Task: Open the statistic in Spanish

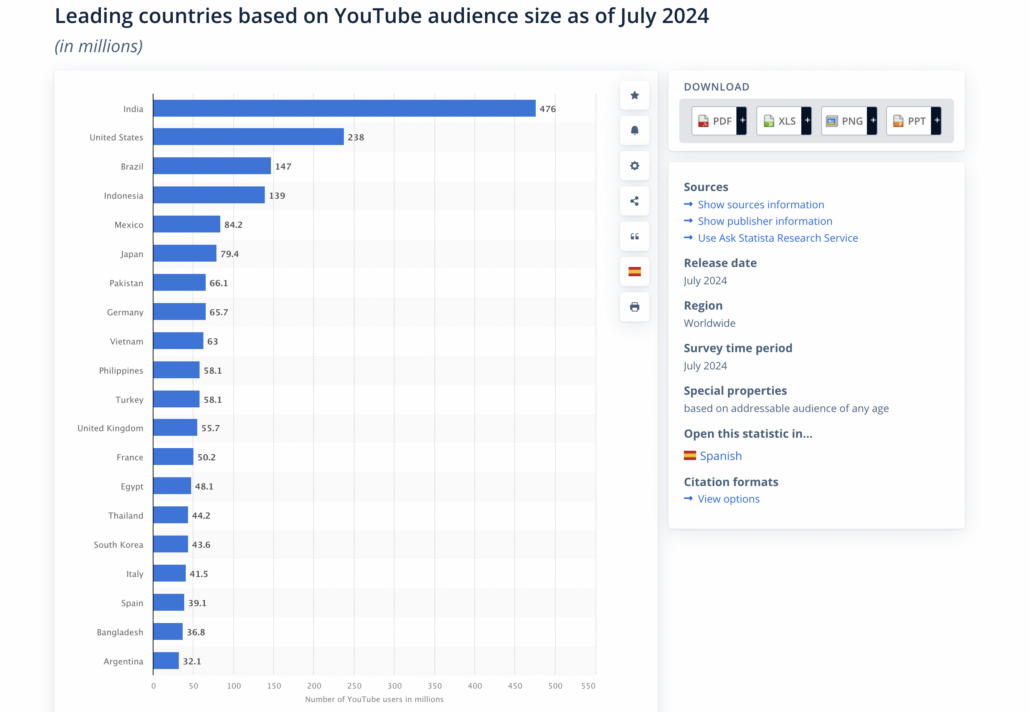Action: click(x=720, y=456)
